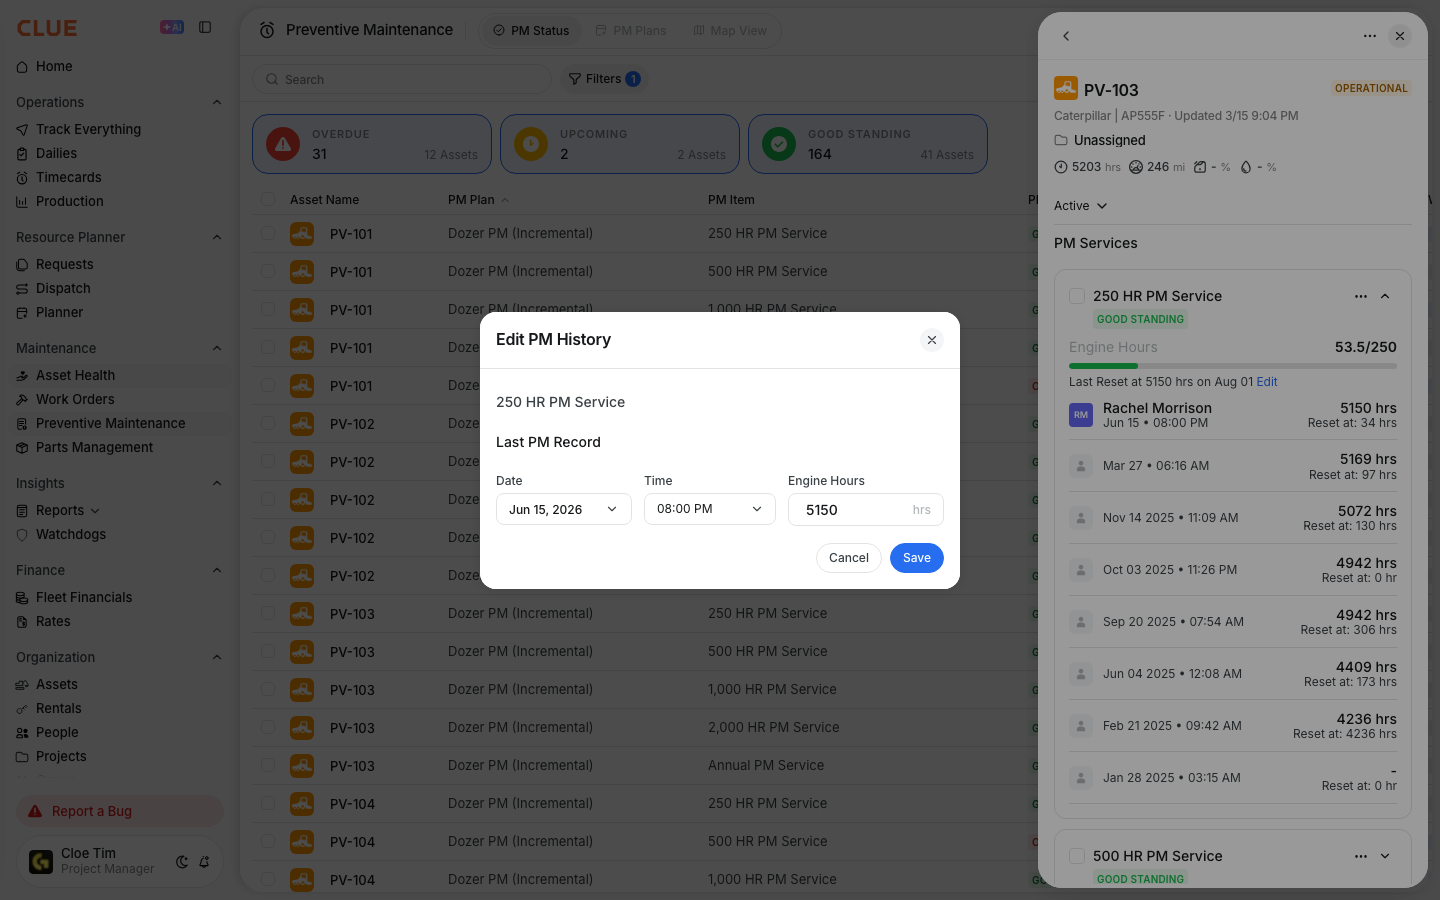Expand the Reports submenu
1440x900 pixels.
coord(95,511)
